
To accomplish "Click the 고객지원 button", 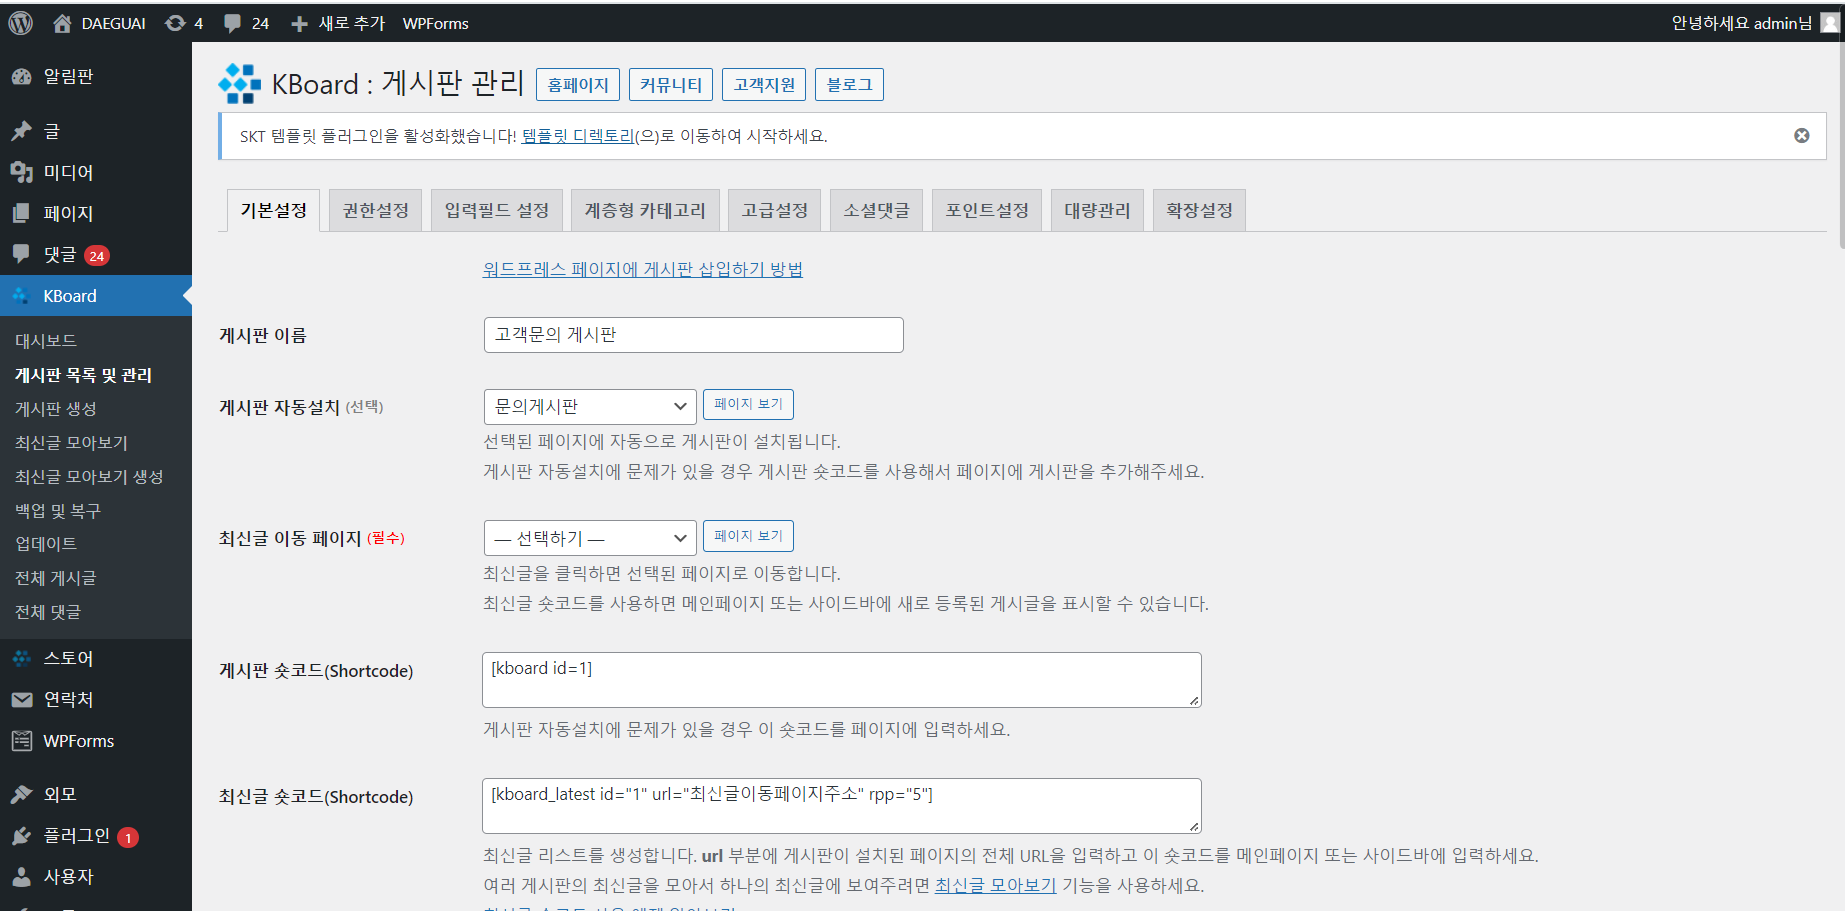I will coord(764,85).
